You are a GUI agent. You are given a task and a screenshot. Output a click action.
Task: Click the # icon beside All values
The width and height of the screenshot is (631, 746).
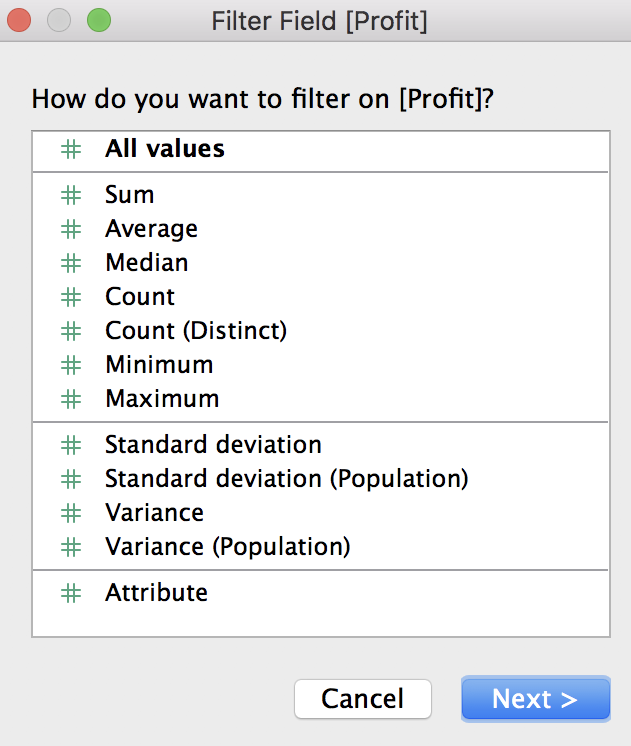71,149
